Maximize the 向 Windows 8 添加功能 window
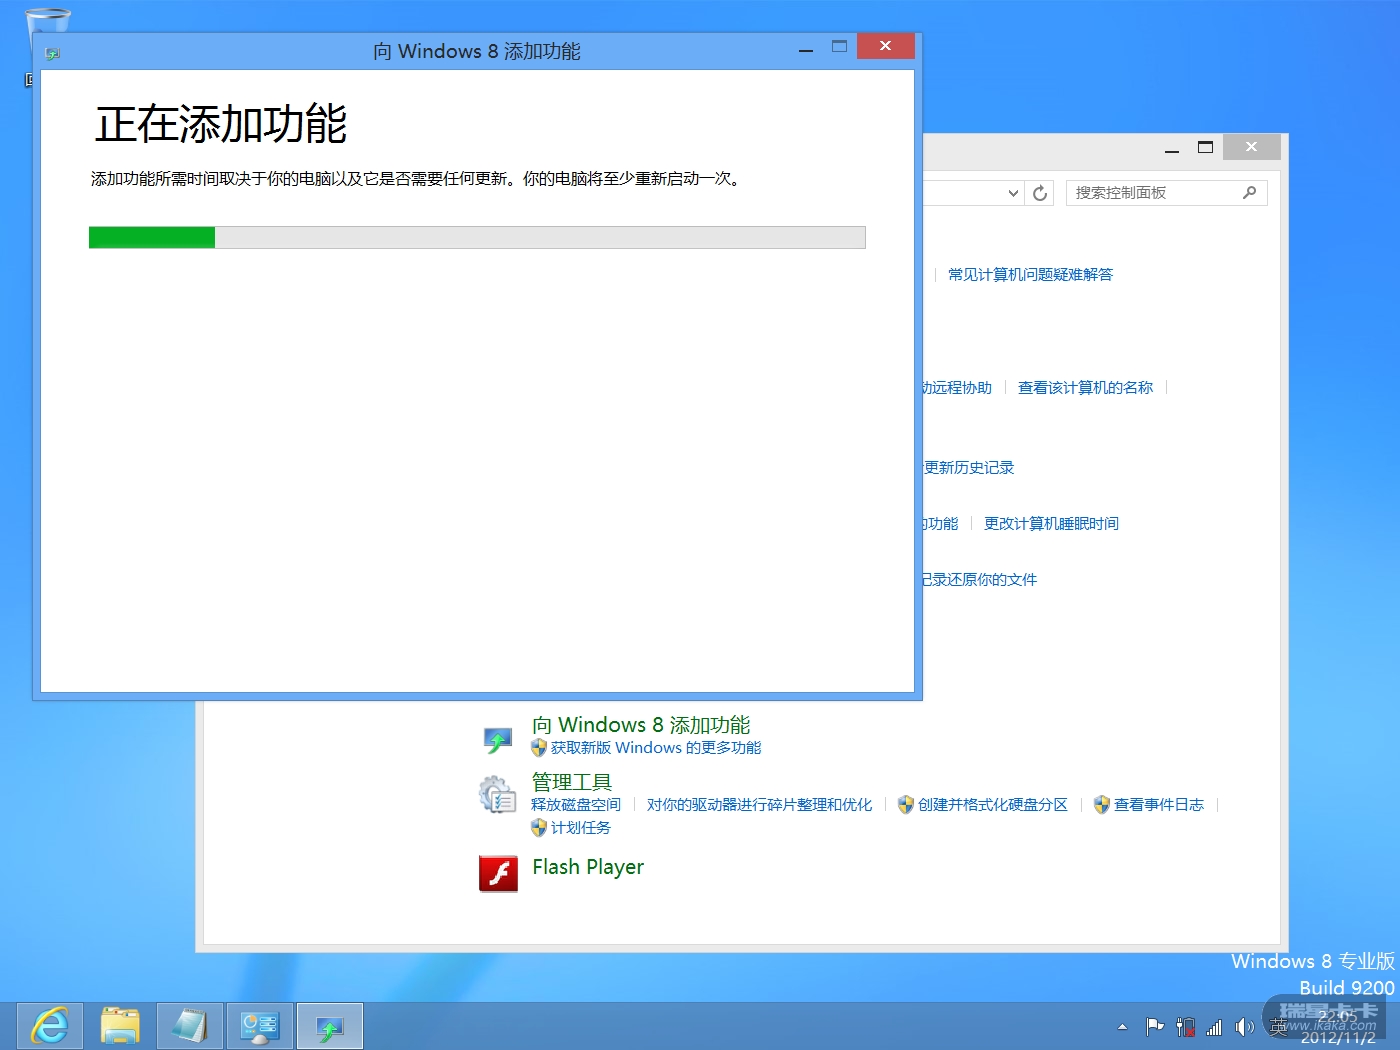 point(839,47)
